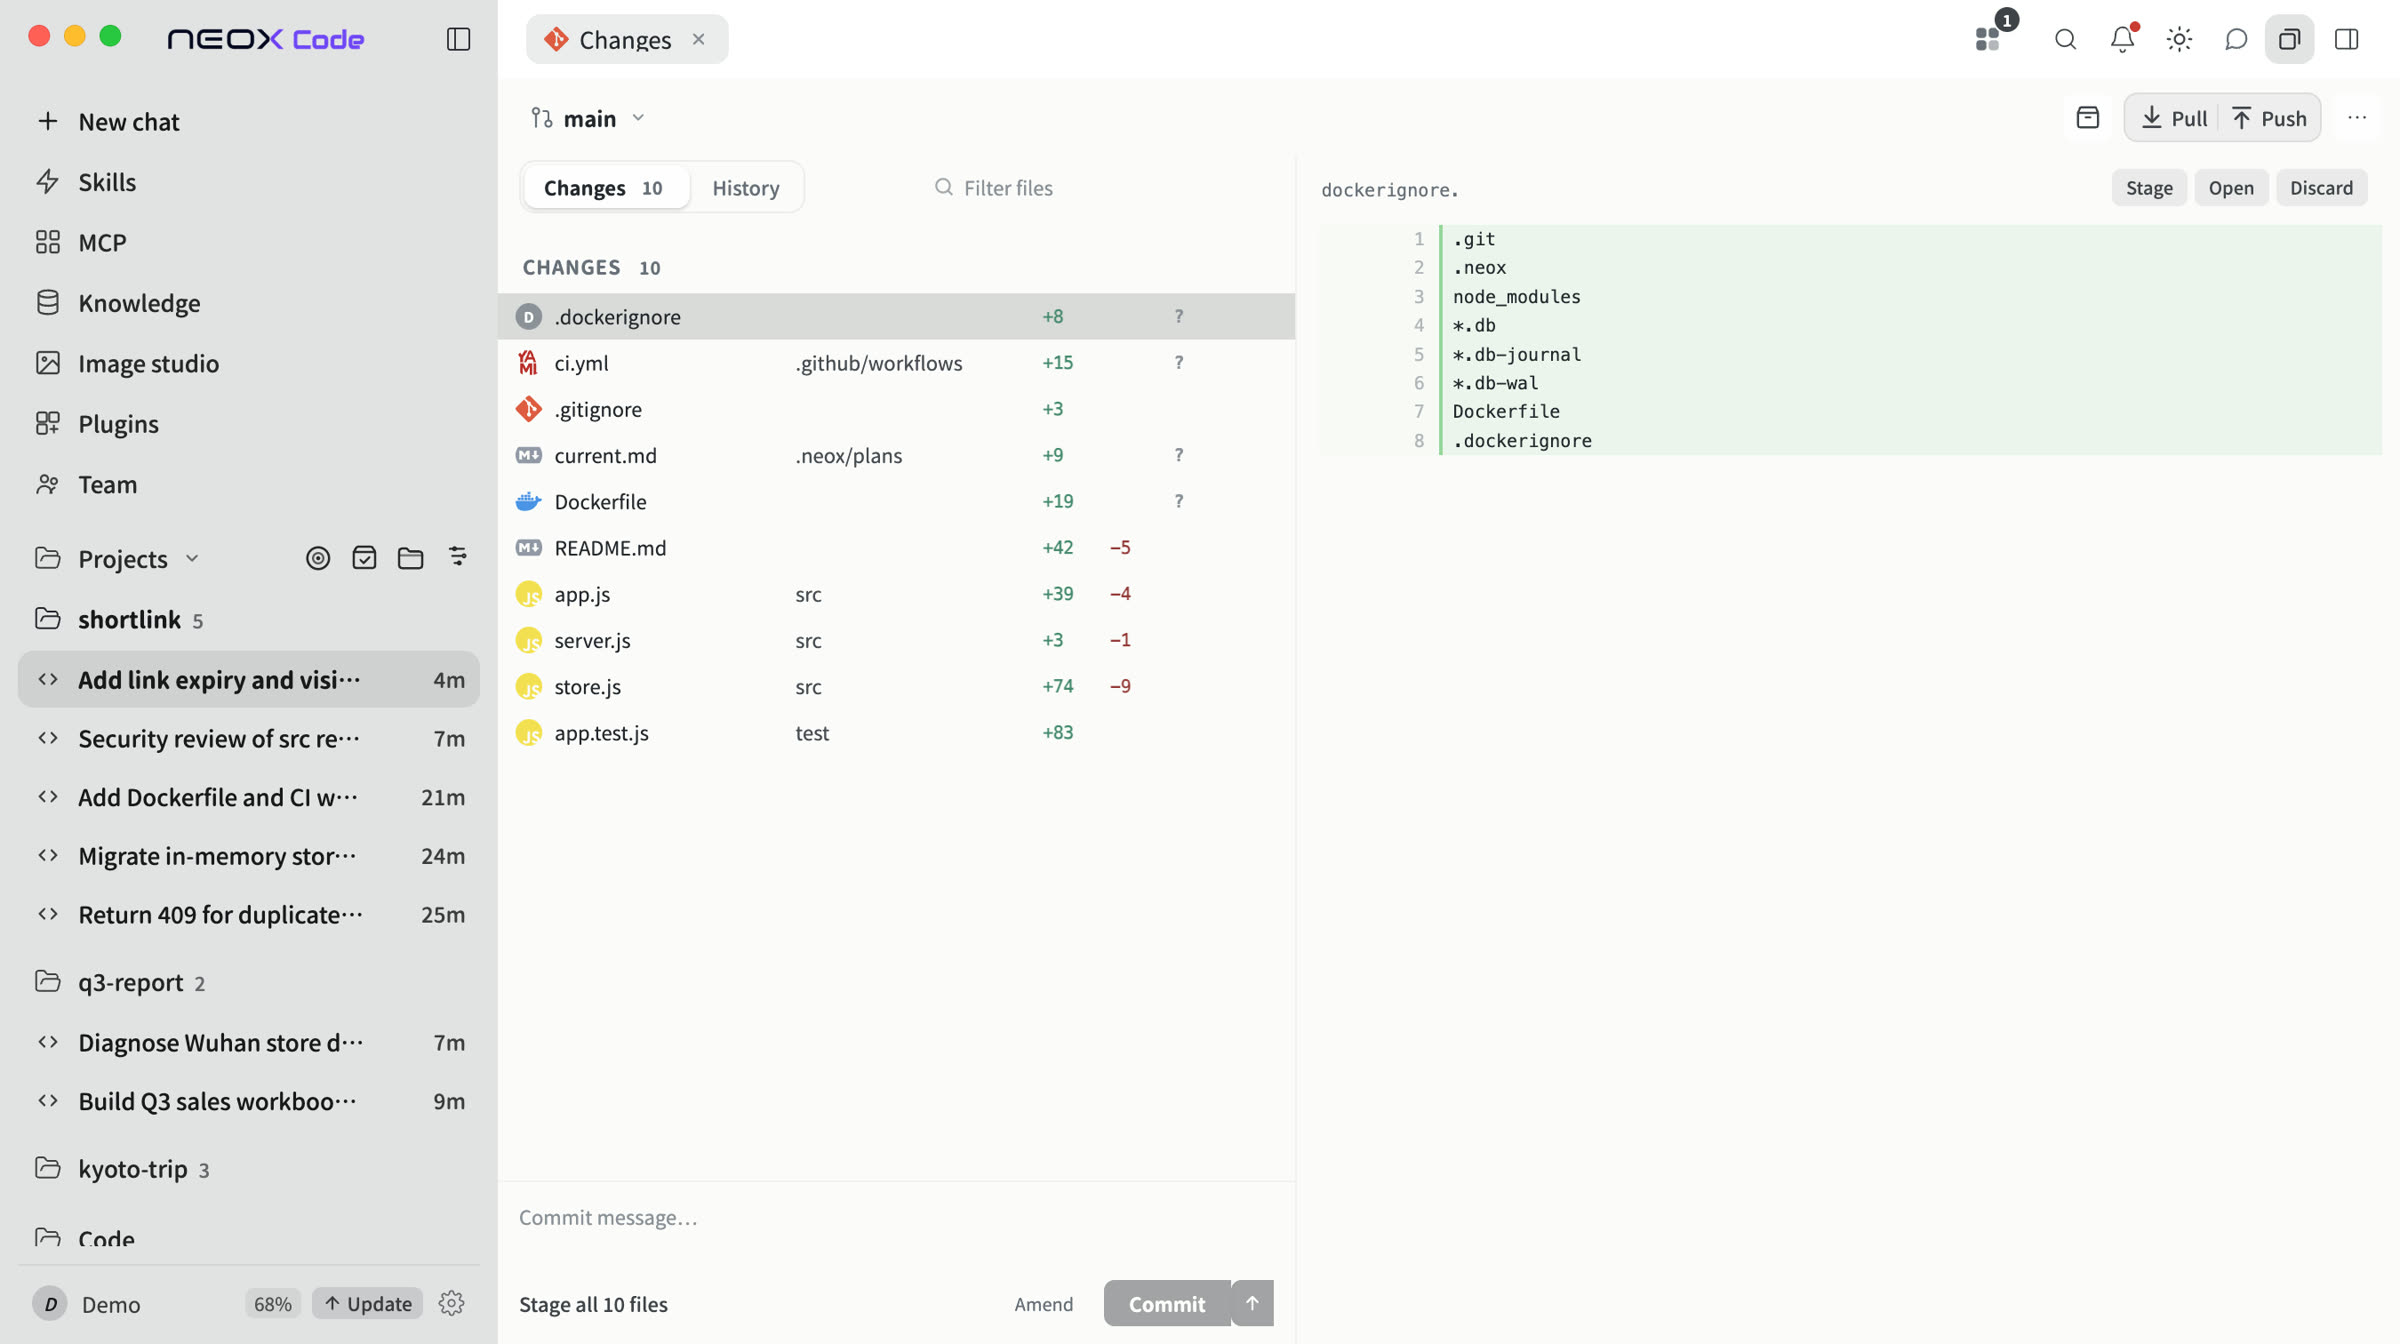Viewport: 2400px width, 1344px height.
Task: Open notifications bell
Action: pos(2122,39)
